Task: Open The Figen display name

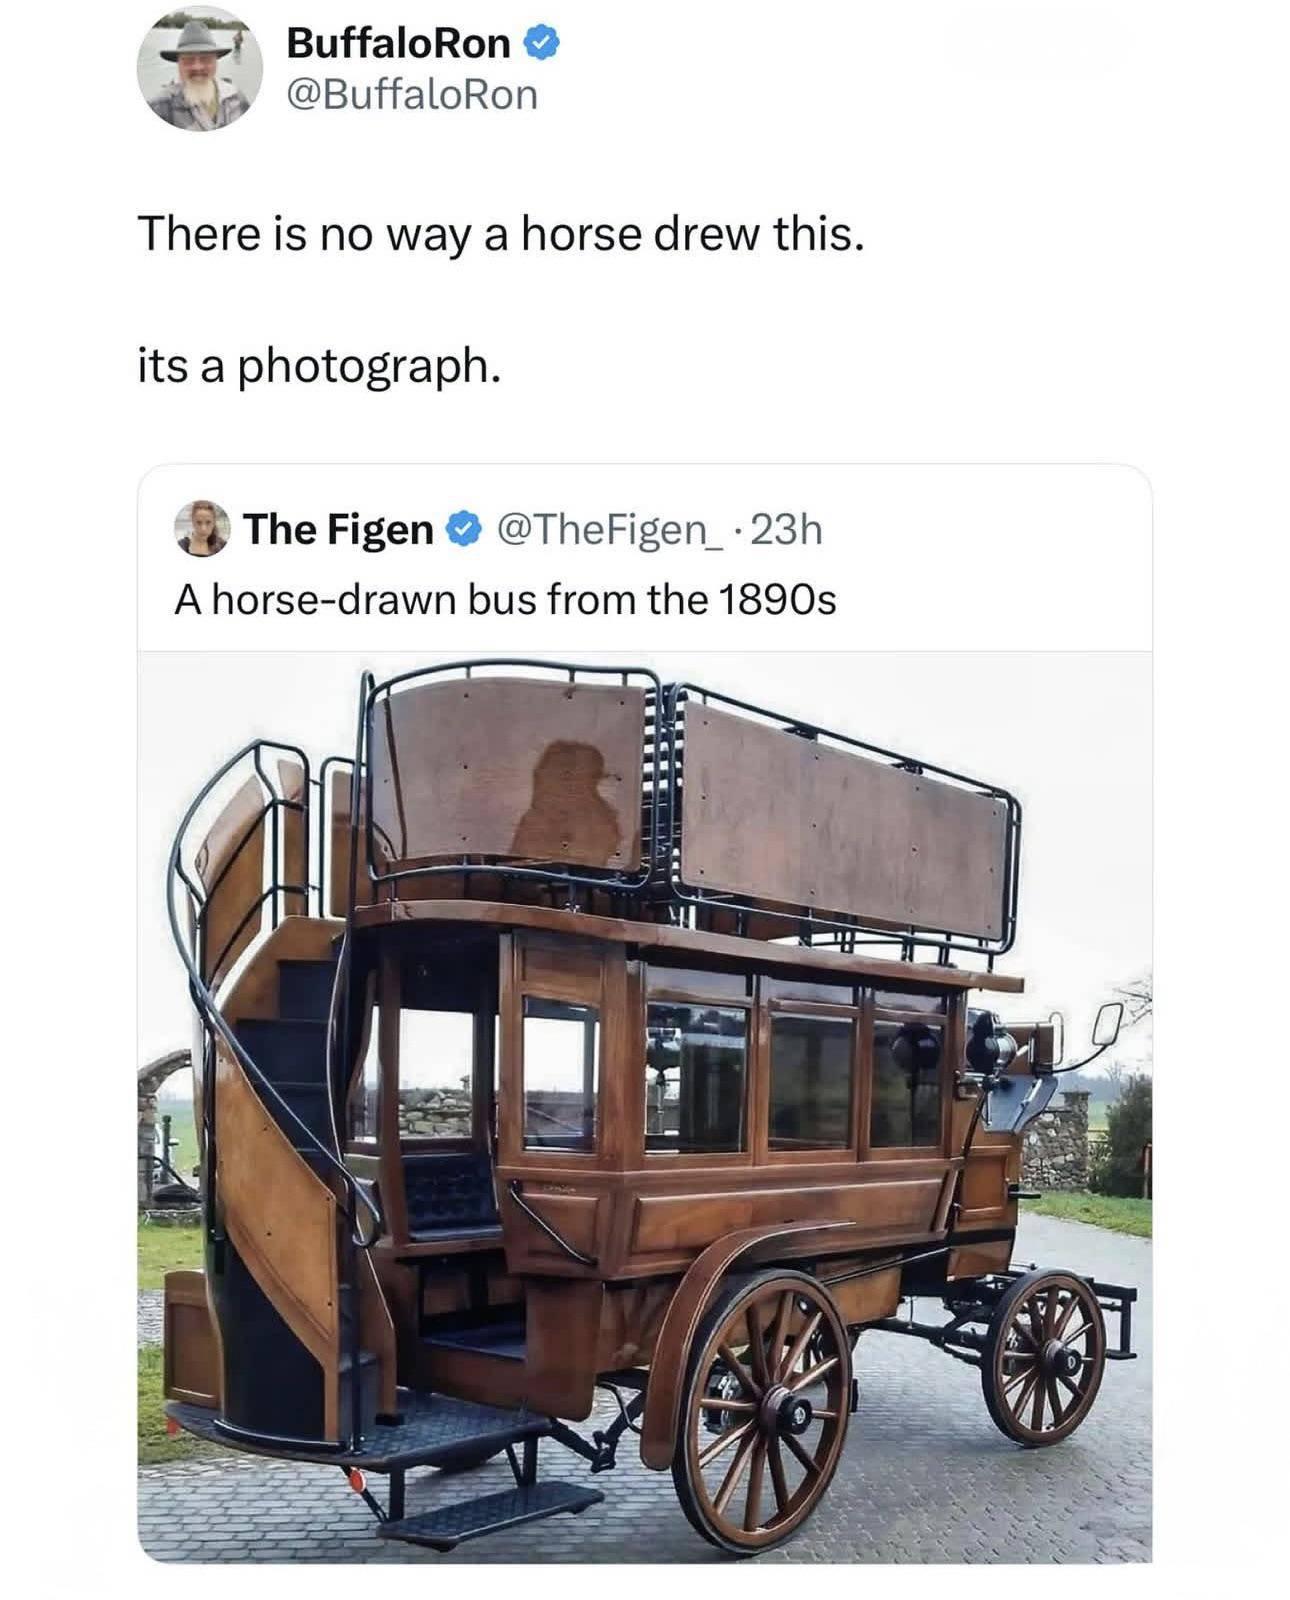Action: pos(339,529)
